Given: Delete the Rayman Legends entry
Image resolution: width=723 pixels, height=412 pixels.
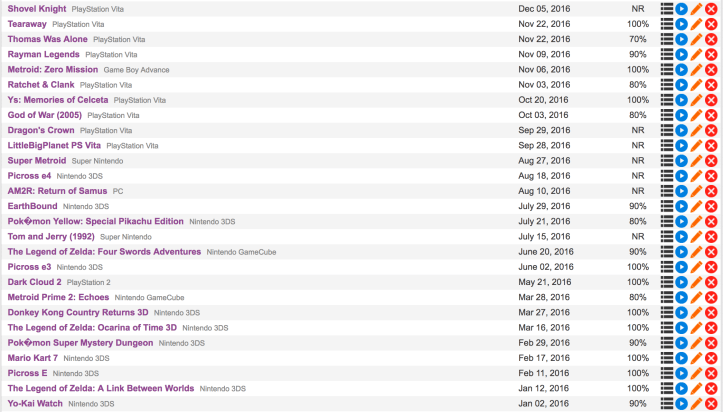Looking at the screenshot, I should (712, 54).
